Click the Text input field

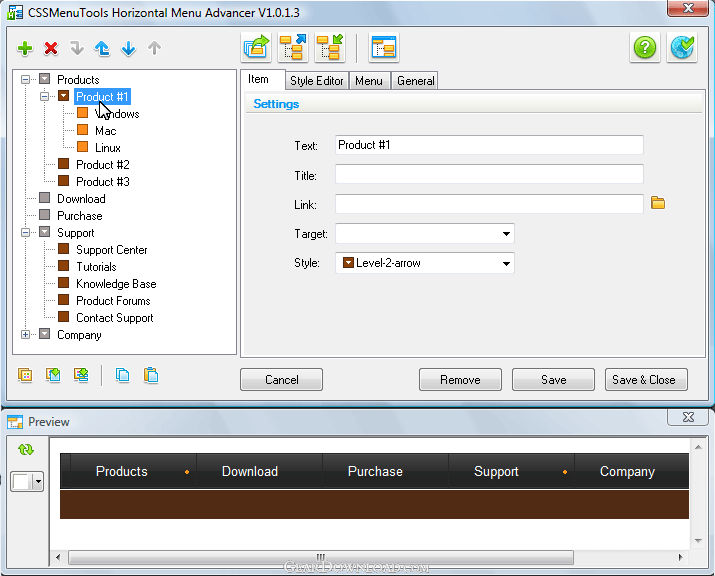tap(489, 145)
